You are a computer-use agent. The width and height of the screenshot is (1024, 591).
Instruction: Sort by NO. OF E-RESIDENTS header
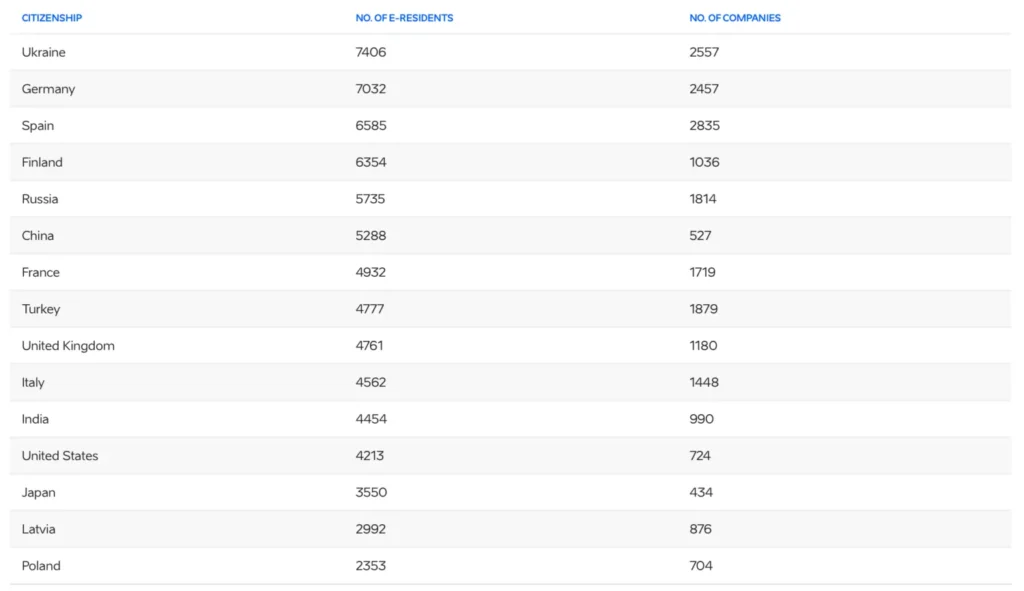pyautogui.click(x=404, y=18)
